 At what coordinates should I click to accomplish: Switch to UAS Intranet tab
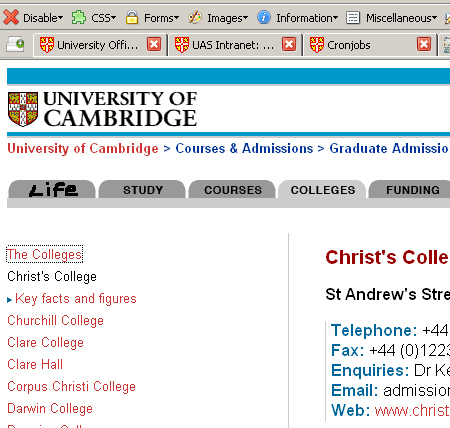(235, 45)
